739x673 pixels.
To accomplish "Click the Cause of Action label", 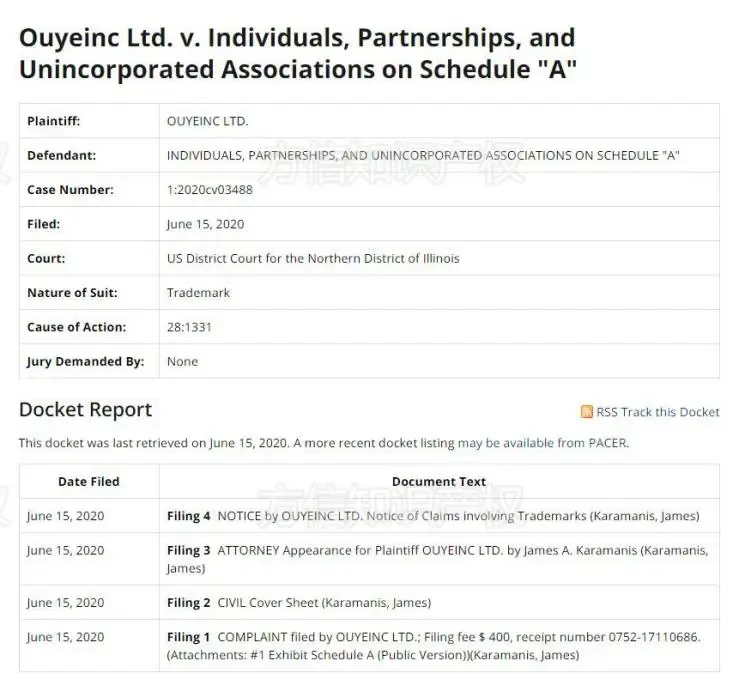I will tap(76, 328).
